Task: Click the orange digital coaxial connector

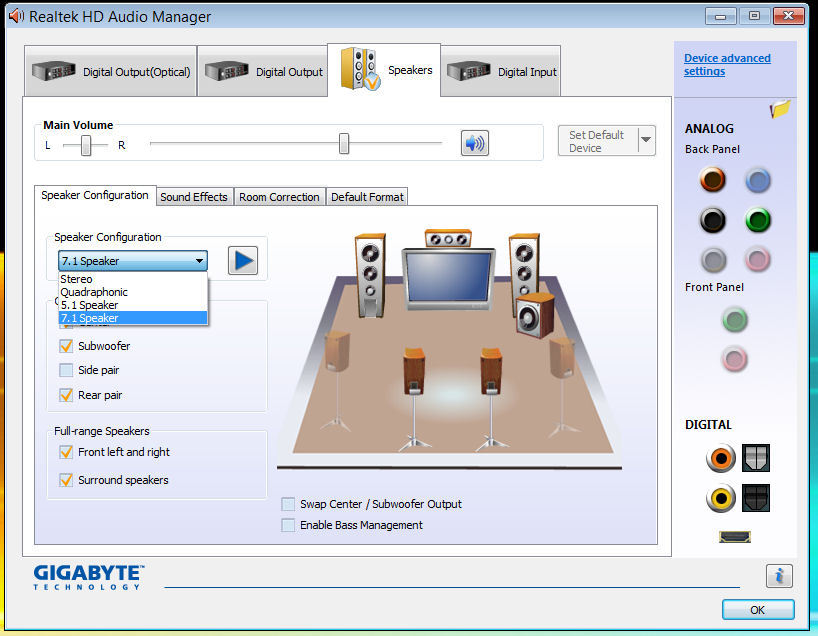Action: [721, 458]
